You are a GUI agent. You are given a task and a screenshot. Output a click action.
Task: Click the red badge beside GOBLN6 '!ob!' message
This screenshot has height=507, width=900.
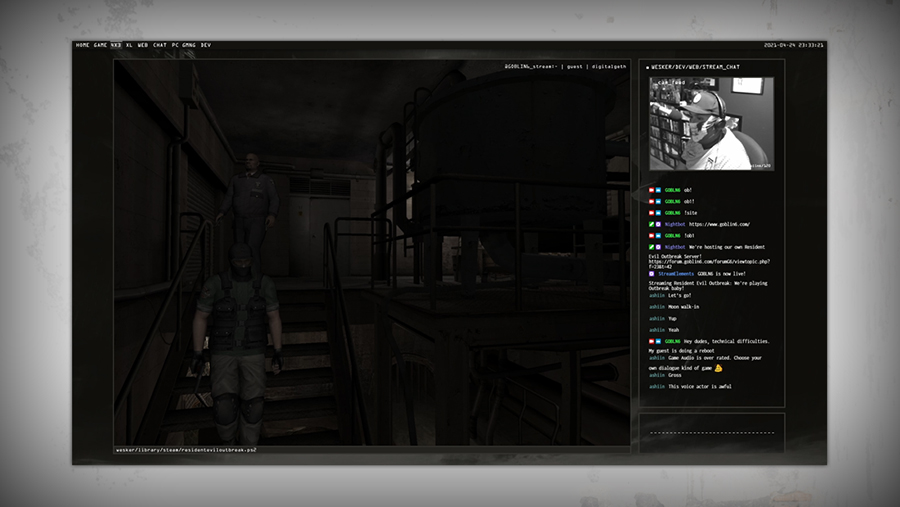coord(651,236)
